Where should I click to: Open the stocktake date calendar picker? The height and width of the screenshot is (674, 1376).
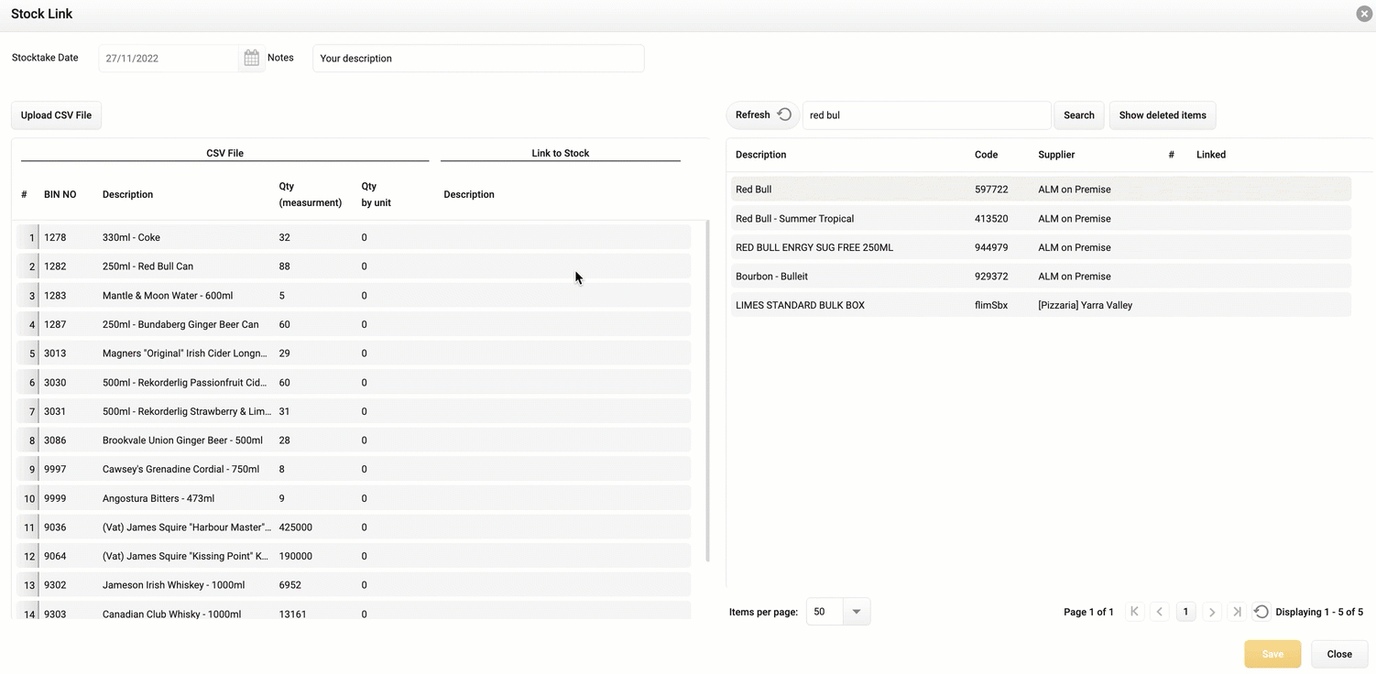coord(251,57)
